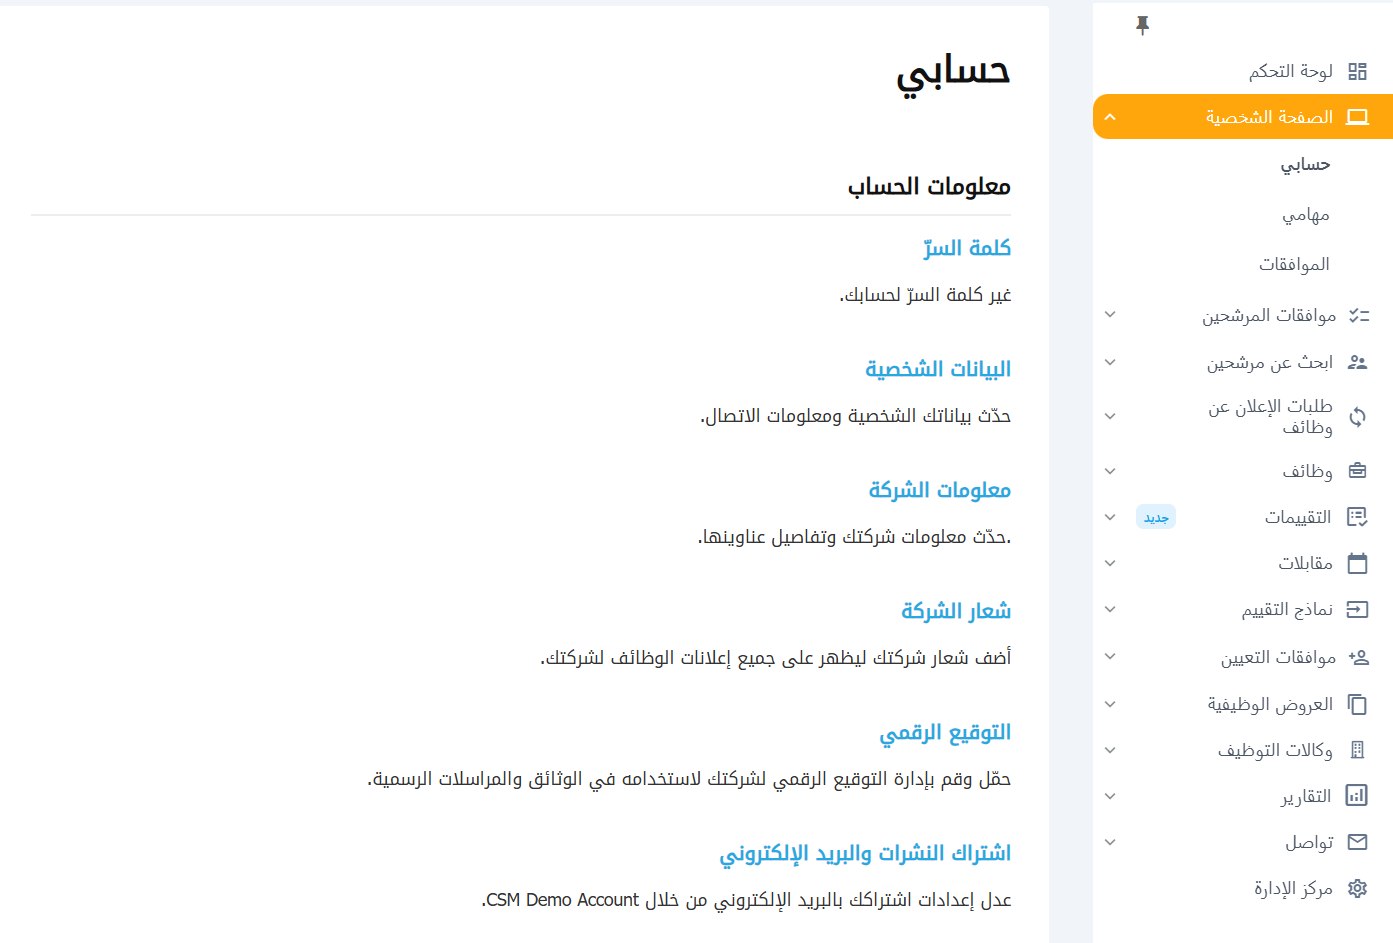Click the building icon beside وكالات التوظيف
Screen dimensions: 1393x943
1357,750
